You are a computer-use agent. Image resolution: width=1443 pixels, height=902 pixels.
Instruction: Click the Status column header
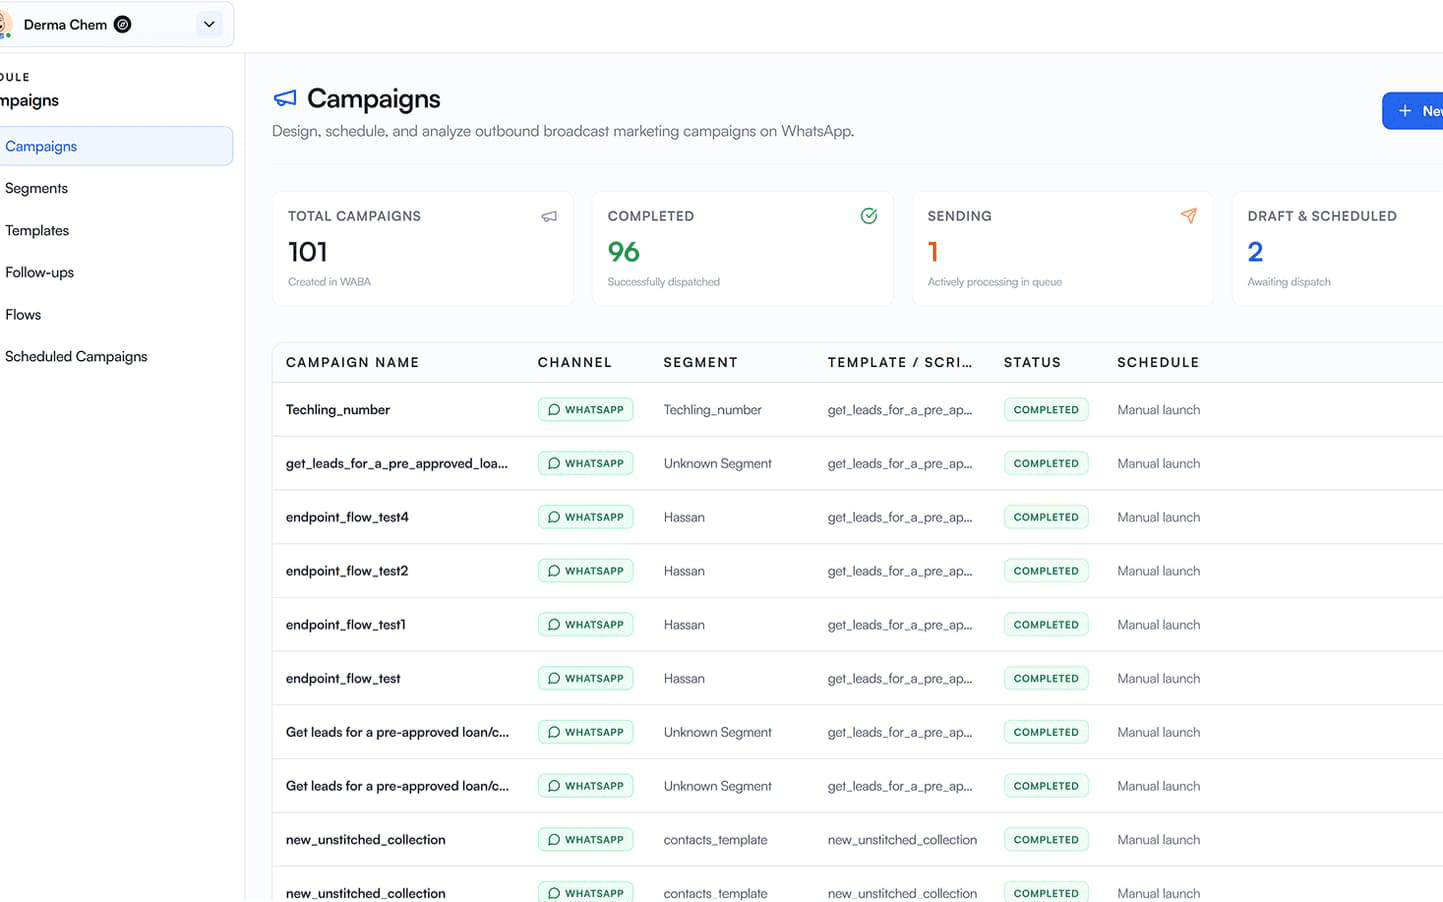click(x=1032, y=362)
